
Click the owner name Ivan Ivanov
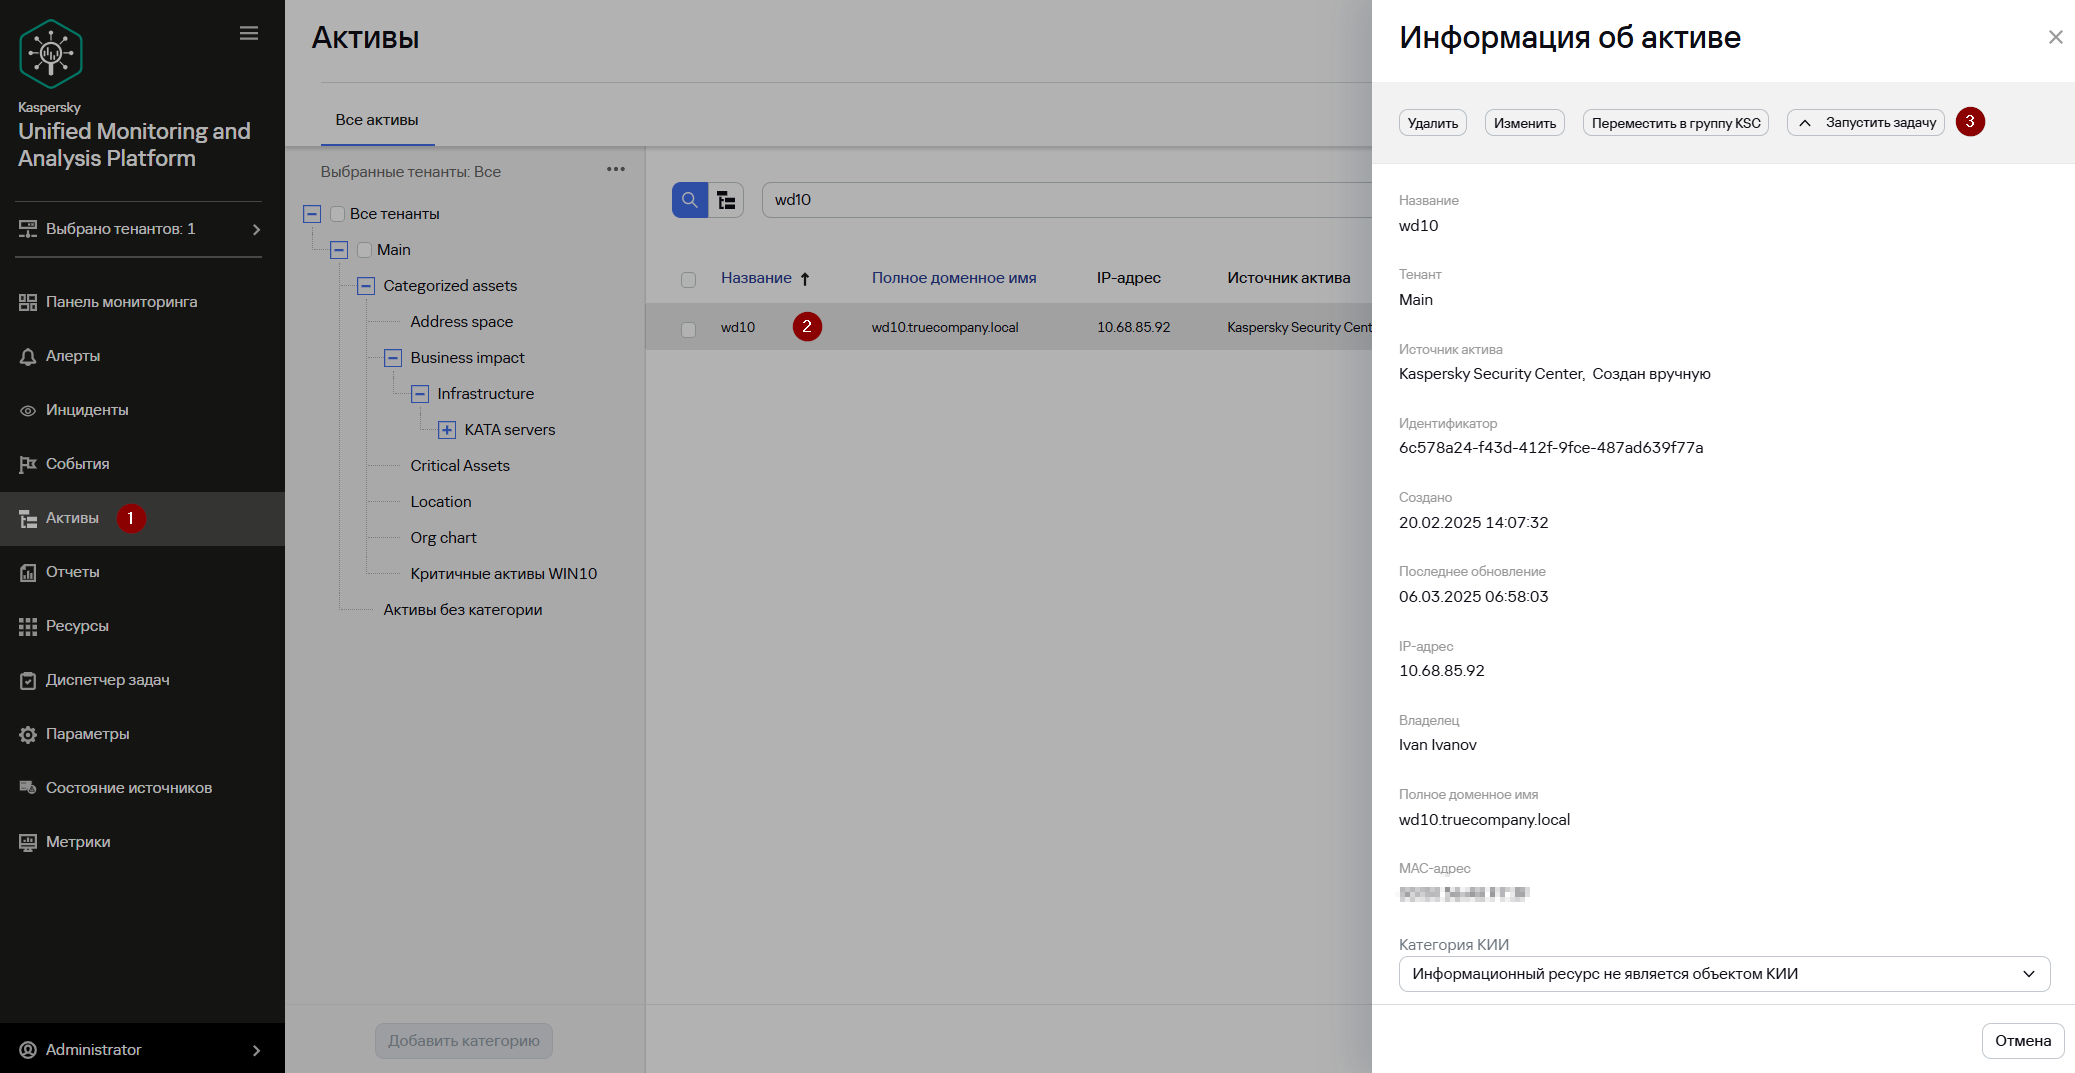[x=1438, y=745]
